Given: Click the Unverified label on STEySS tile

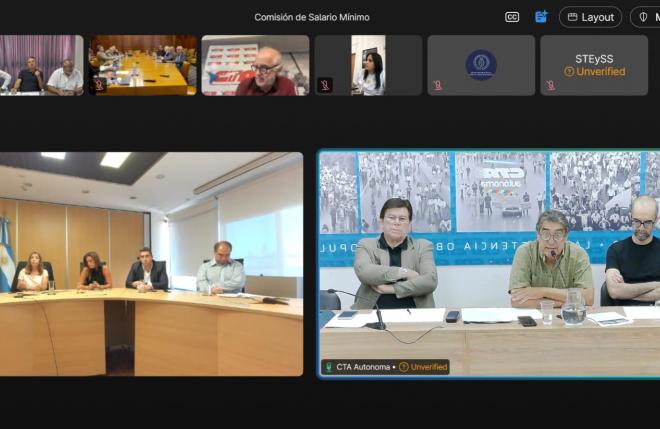Looking at the screenshot, I should coord(601,72).
